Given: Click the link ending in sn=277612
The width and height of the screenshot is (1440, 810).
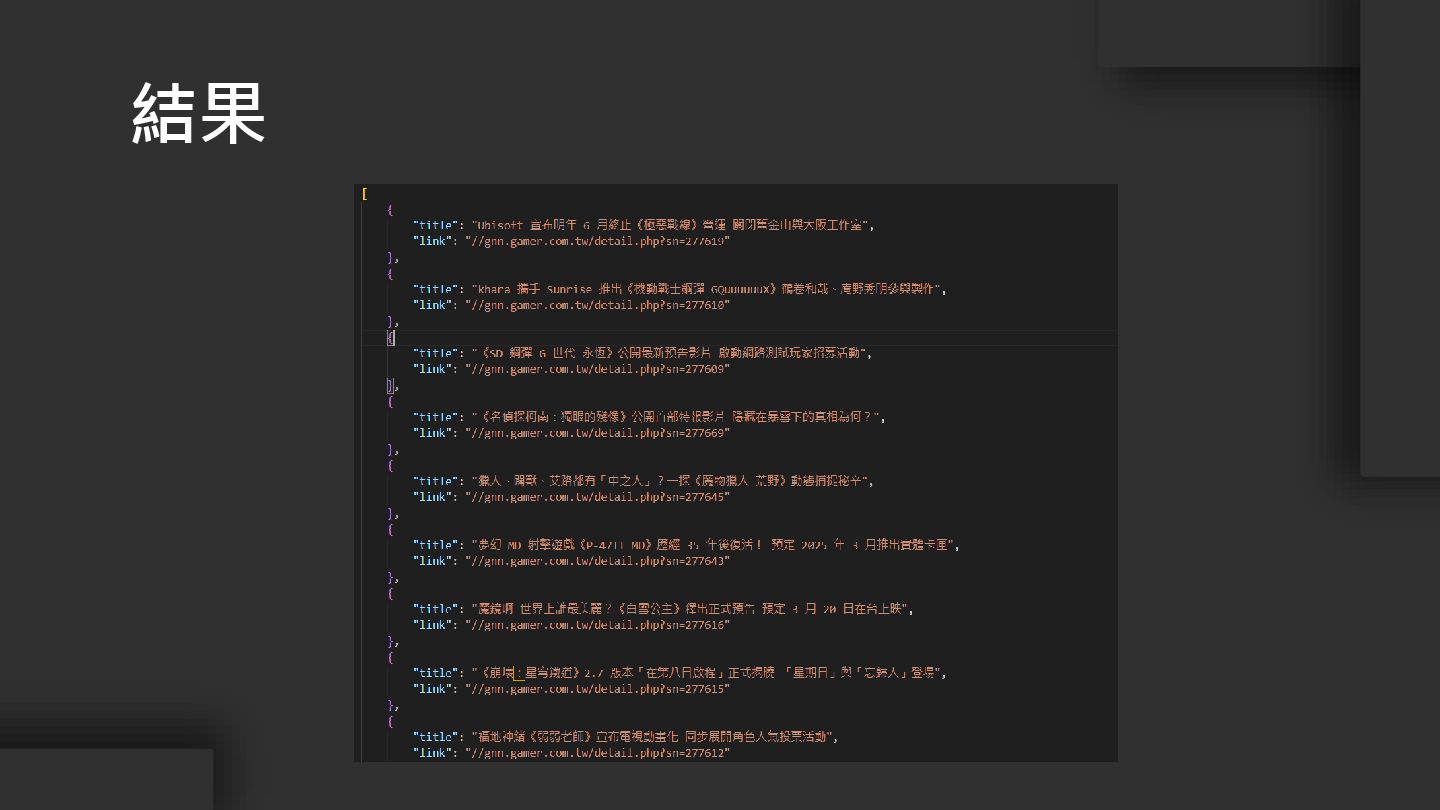Looking at the screenshot, I should click(571, 753).
